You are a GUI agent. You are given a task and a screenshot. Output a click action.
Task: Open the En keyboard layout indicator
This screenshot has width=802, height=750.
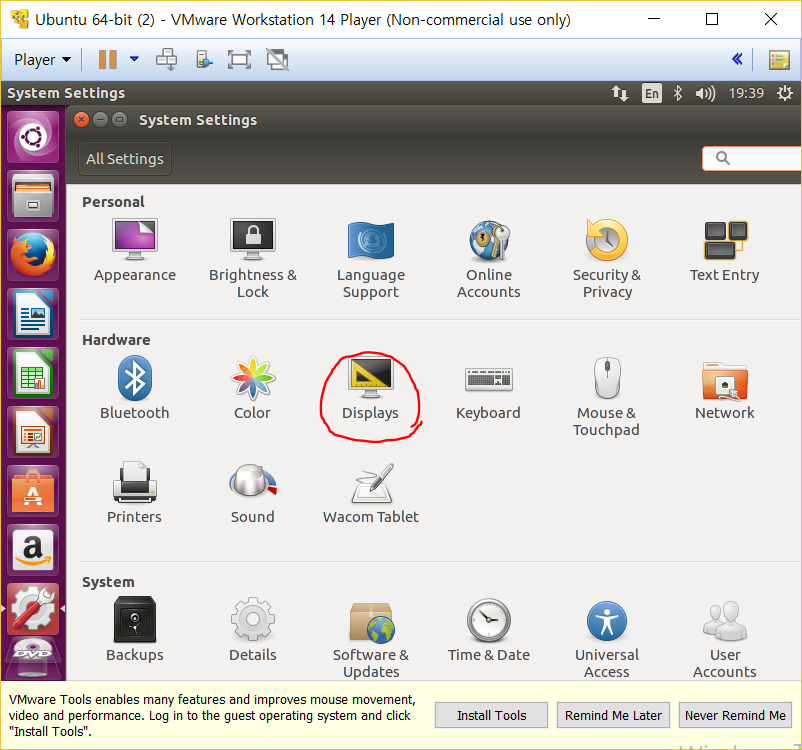651,93
